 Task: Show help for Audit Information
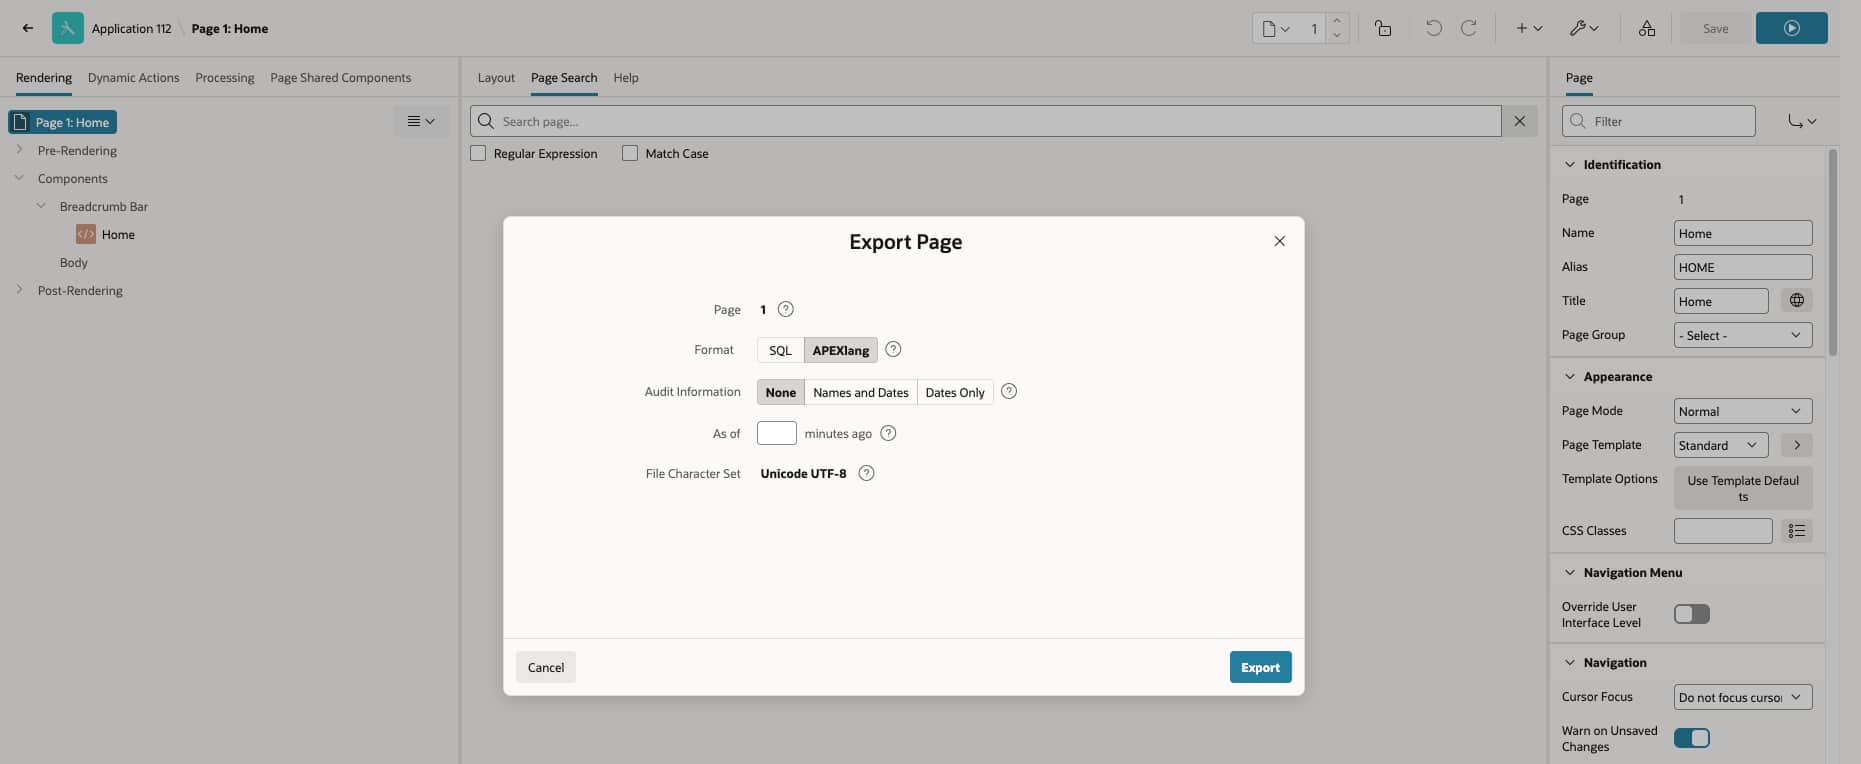click(x=1009, y=391)
